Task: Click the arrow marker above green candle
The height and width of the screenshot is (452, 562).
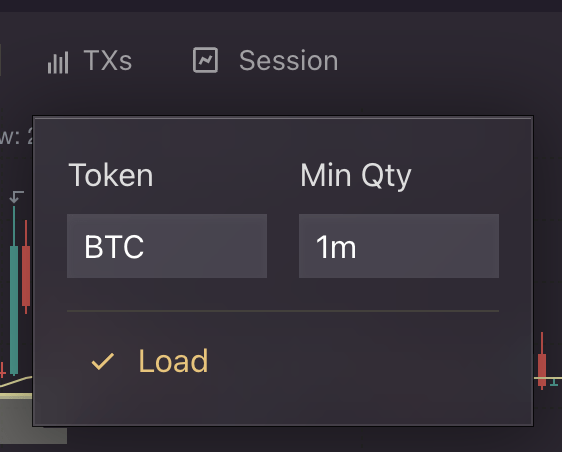Action: [16, 197]
